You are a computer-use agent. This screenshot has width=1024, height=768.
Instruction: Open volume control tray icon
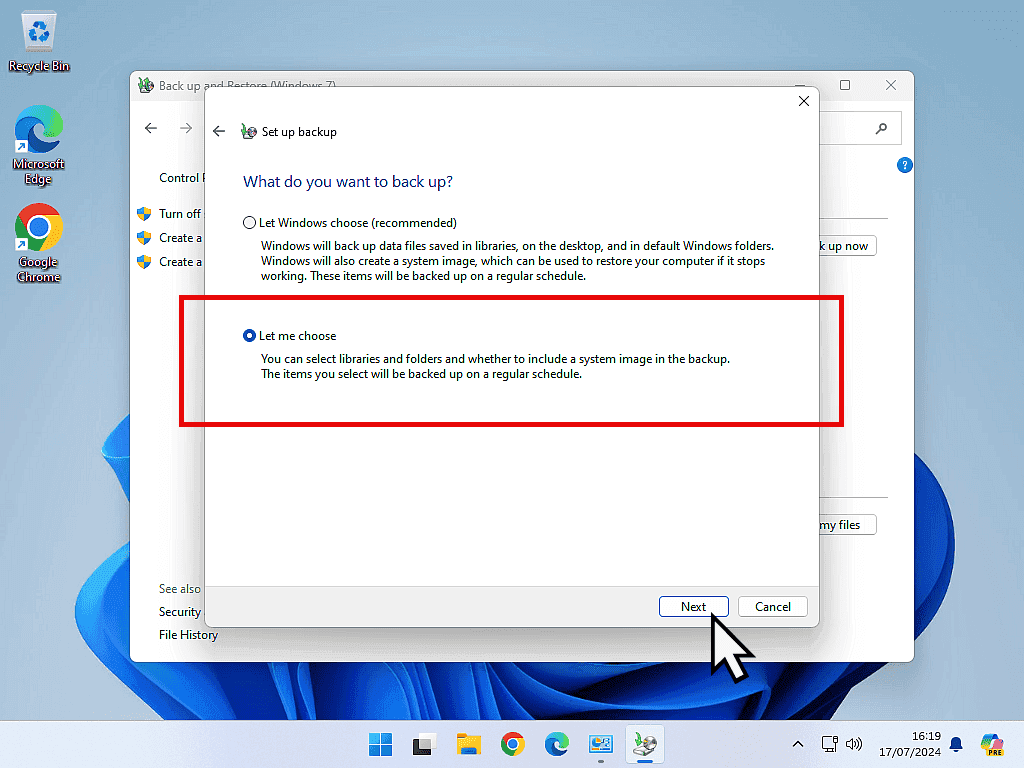pyautogui.click(x=854, y=744)
